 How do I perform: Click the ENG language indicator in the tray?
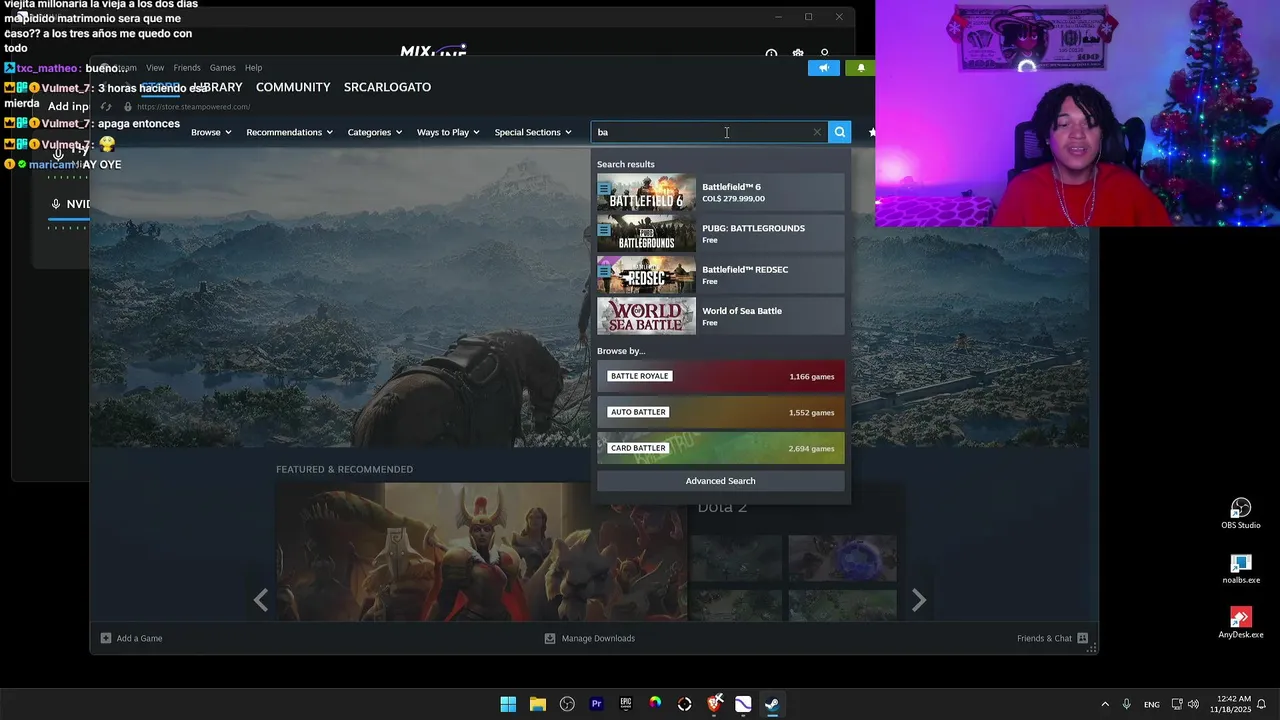(x=1152, y=704)
